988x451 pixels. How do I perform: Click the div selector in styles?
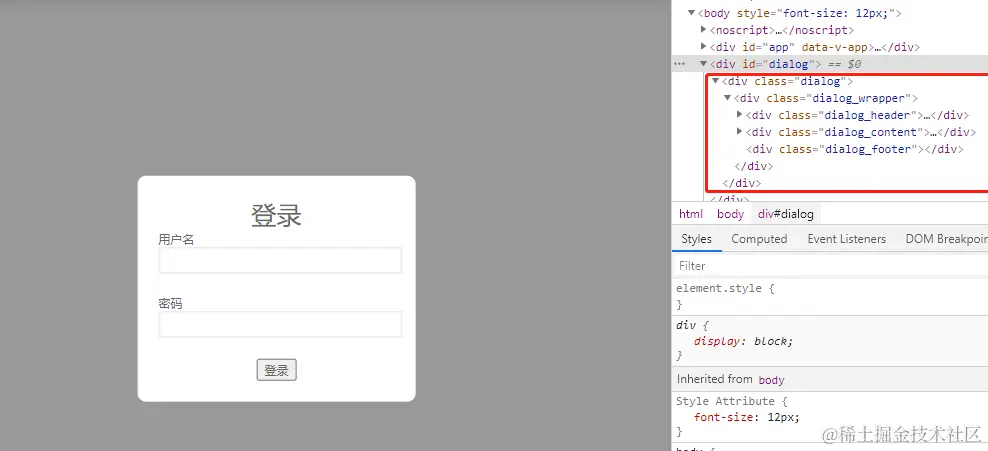coord(684,326)
